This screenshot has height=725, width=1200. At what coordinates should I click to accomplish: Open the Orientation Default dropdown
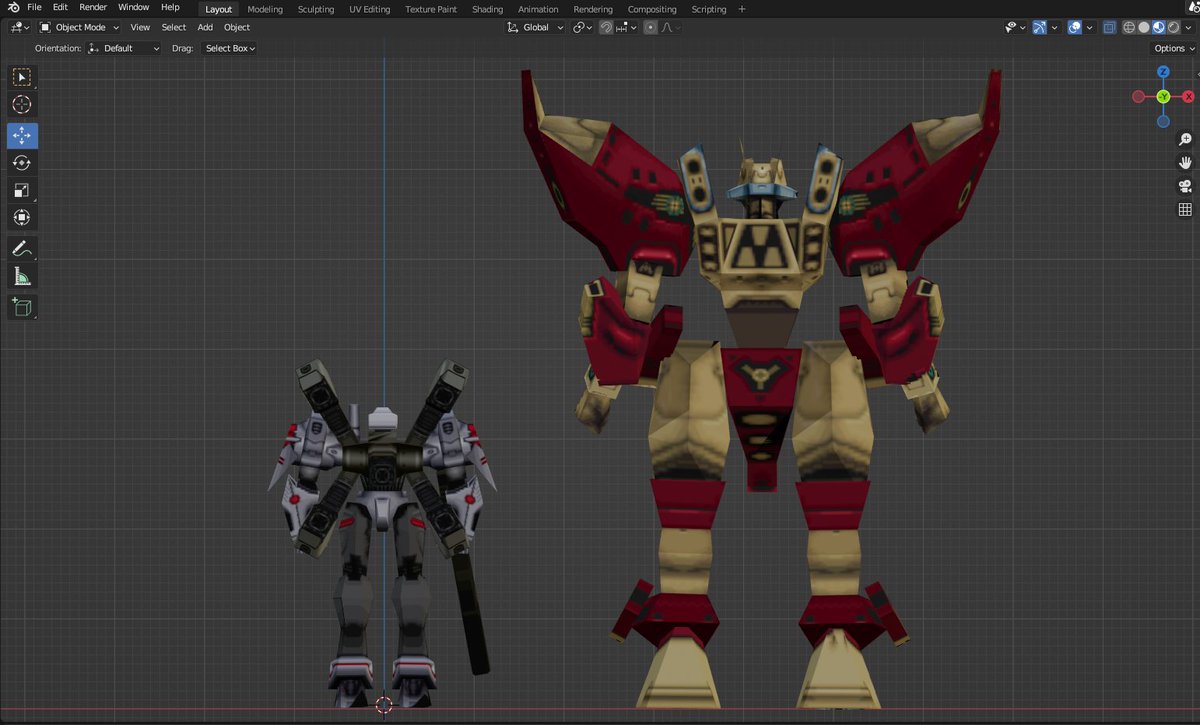click(x=124, y=48)
